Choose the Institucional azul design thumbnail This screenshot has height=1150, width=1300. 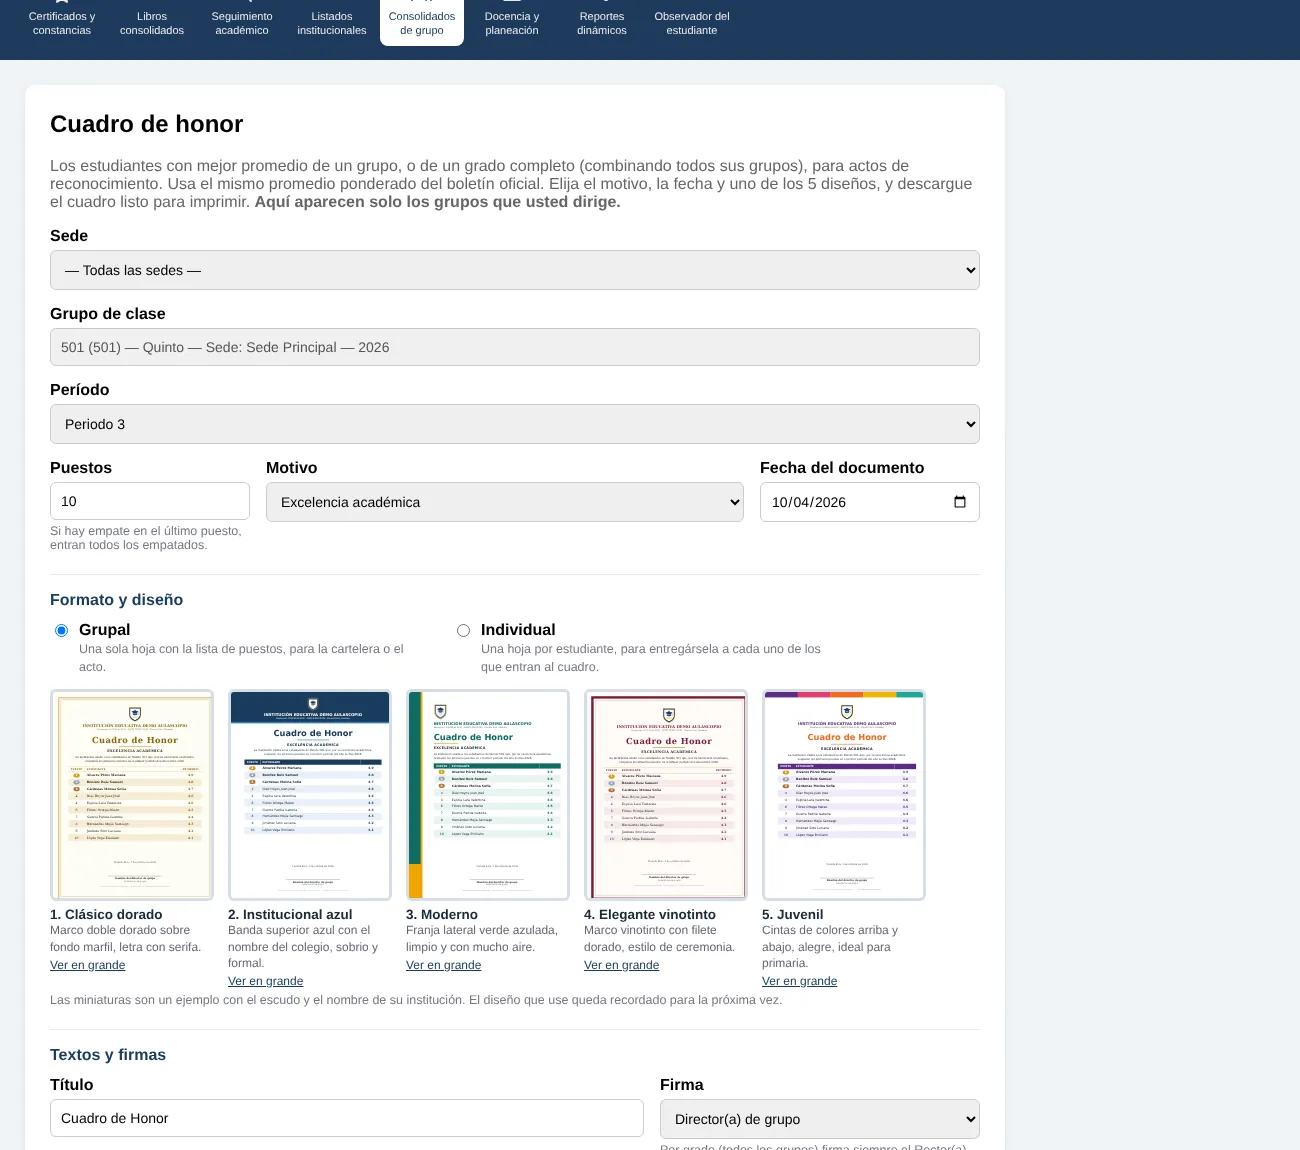tap(310, 795)
